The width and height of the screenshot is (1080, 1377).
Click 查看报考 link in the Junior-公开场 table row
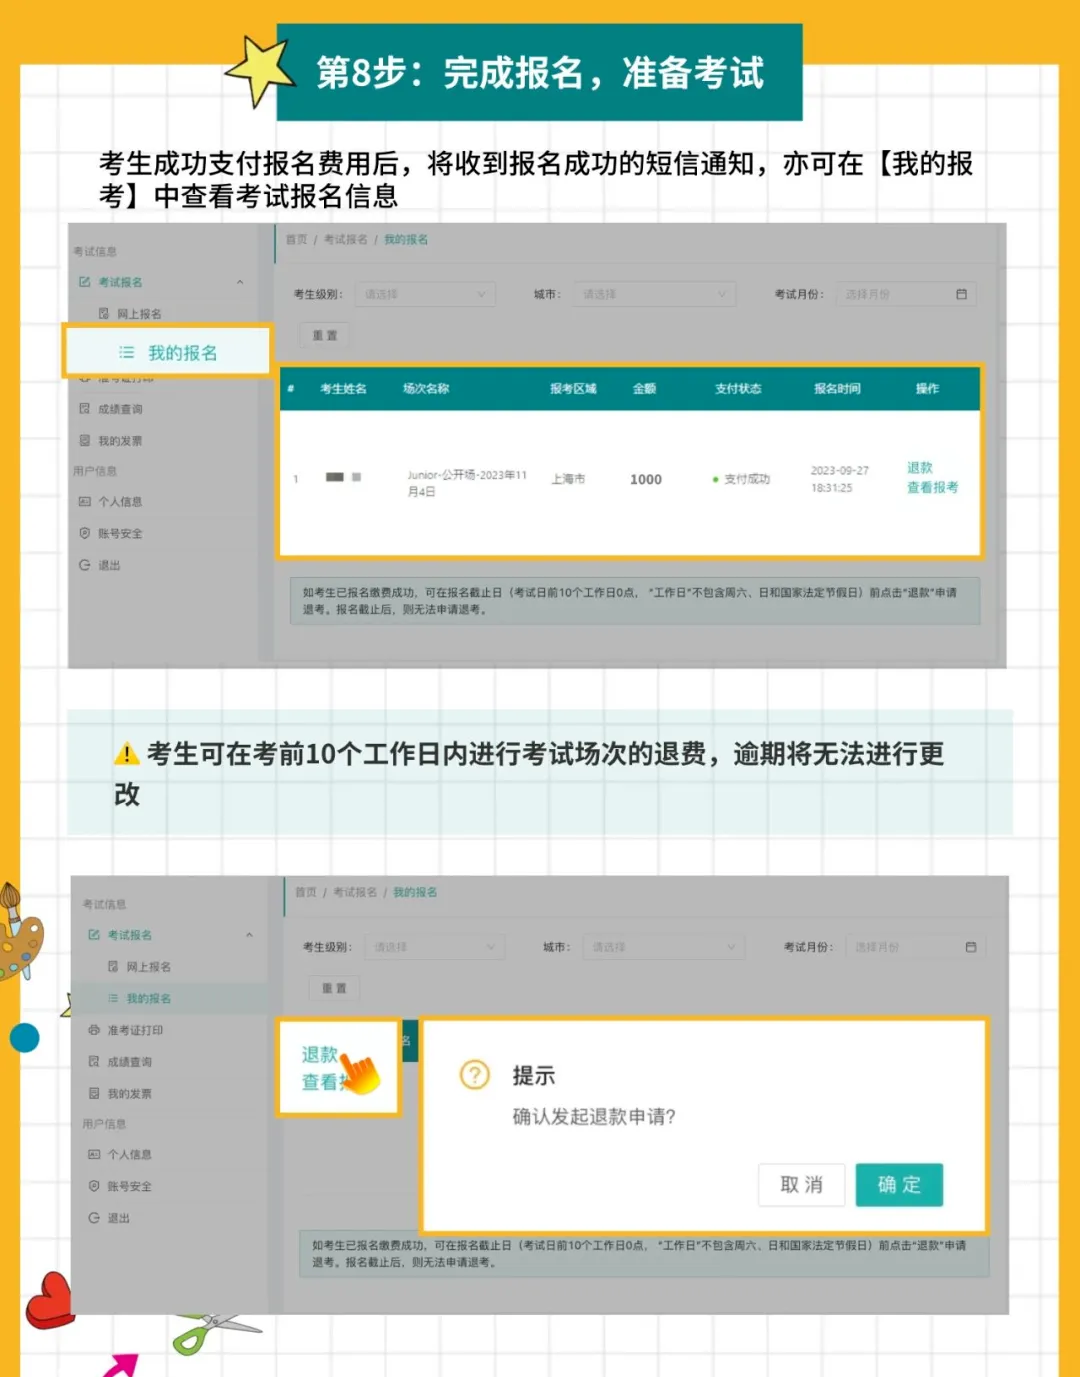coord(932,488)
